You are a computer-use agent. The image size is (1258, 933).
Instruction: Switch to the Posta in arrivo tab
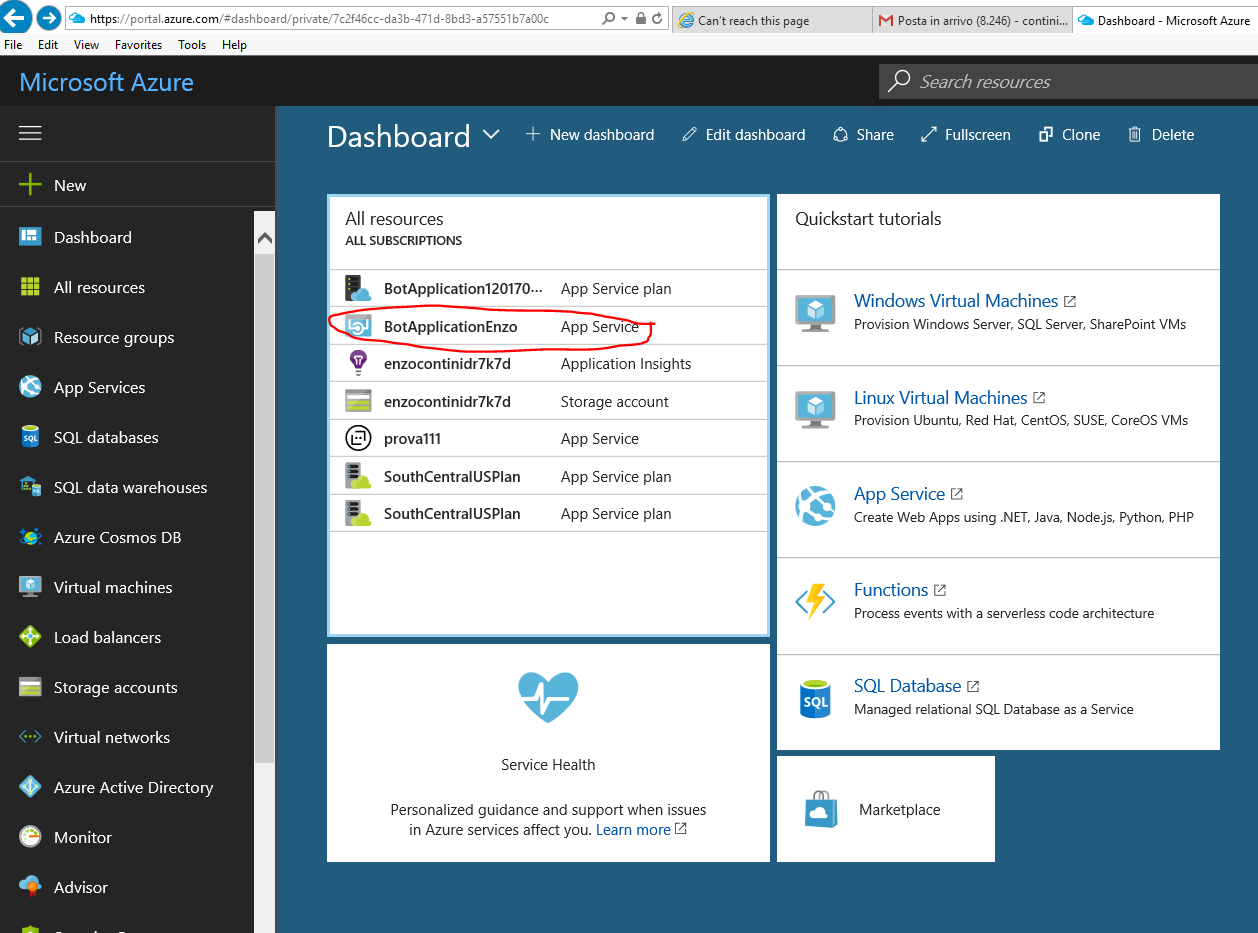[x=970, y=20]
